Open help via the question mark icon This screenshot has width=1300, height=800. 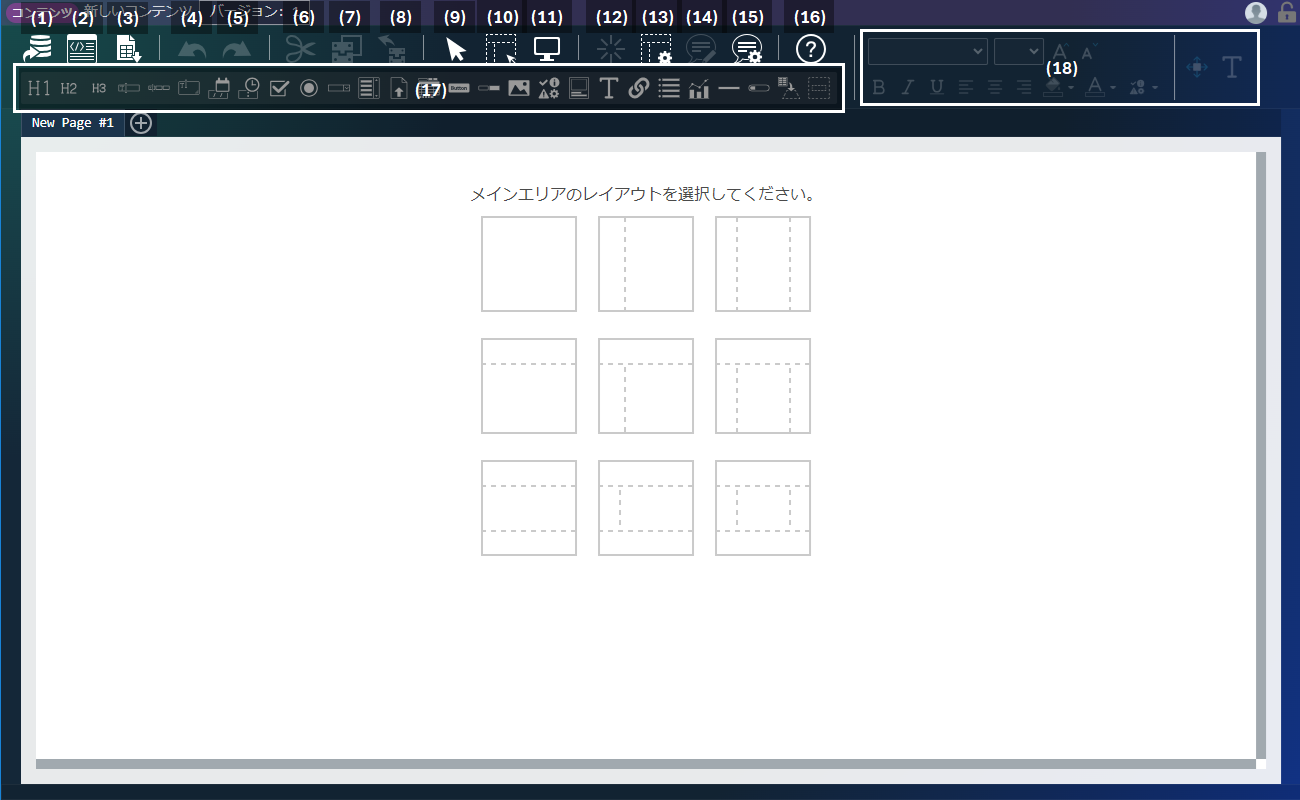[810, 49]
